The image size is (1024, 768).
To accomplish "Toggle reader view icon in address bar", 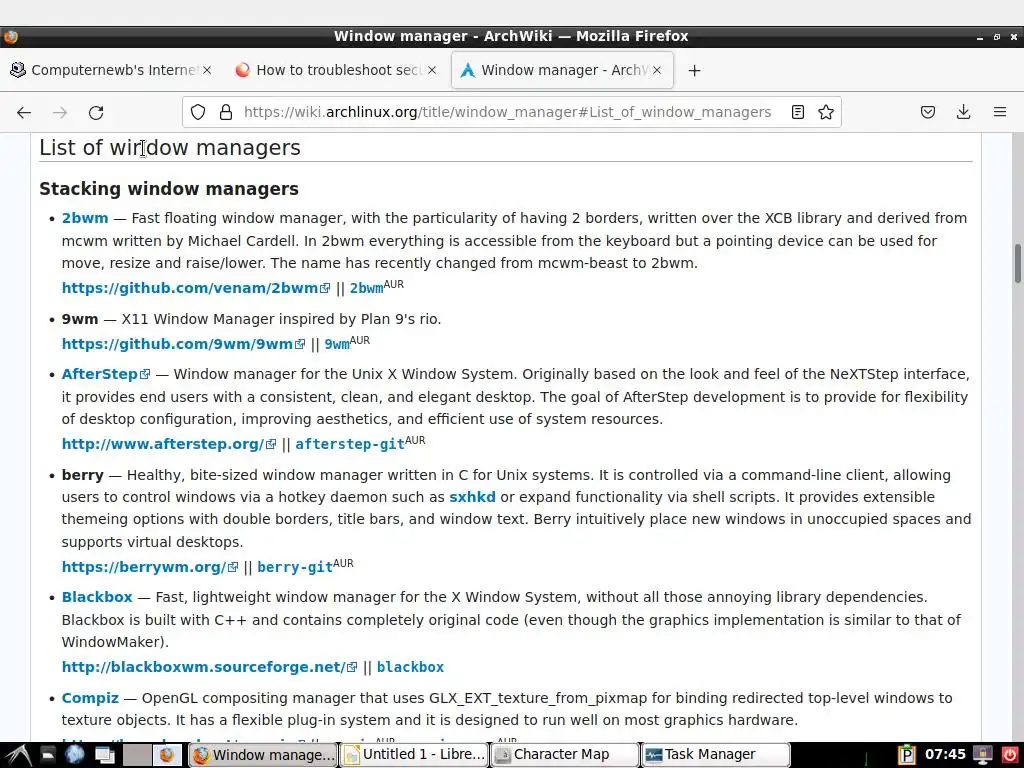I will coord(797,112).
